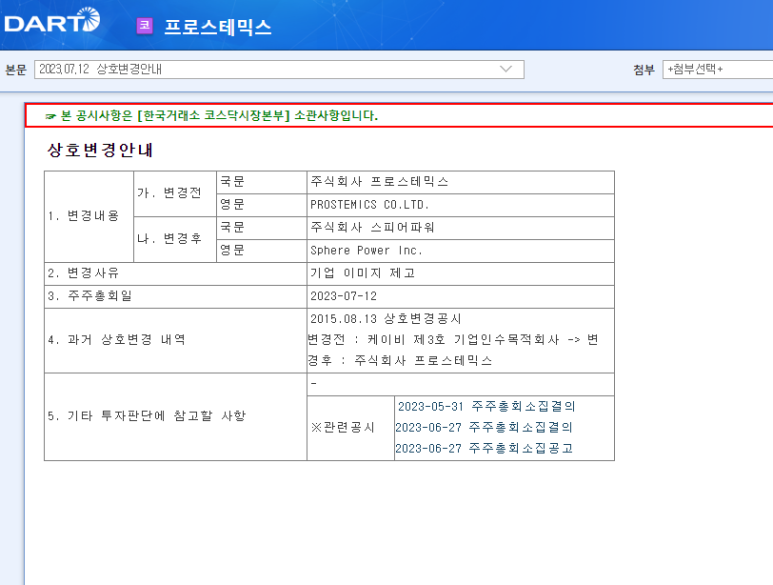Click the cell 주식회사 스피어파워
The image size is (773, 585).
[460, 228]
